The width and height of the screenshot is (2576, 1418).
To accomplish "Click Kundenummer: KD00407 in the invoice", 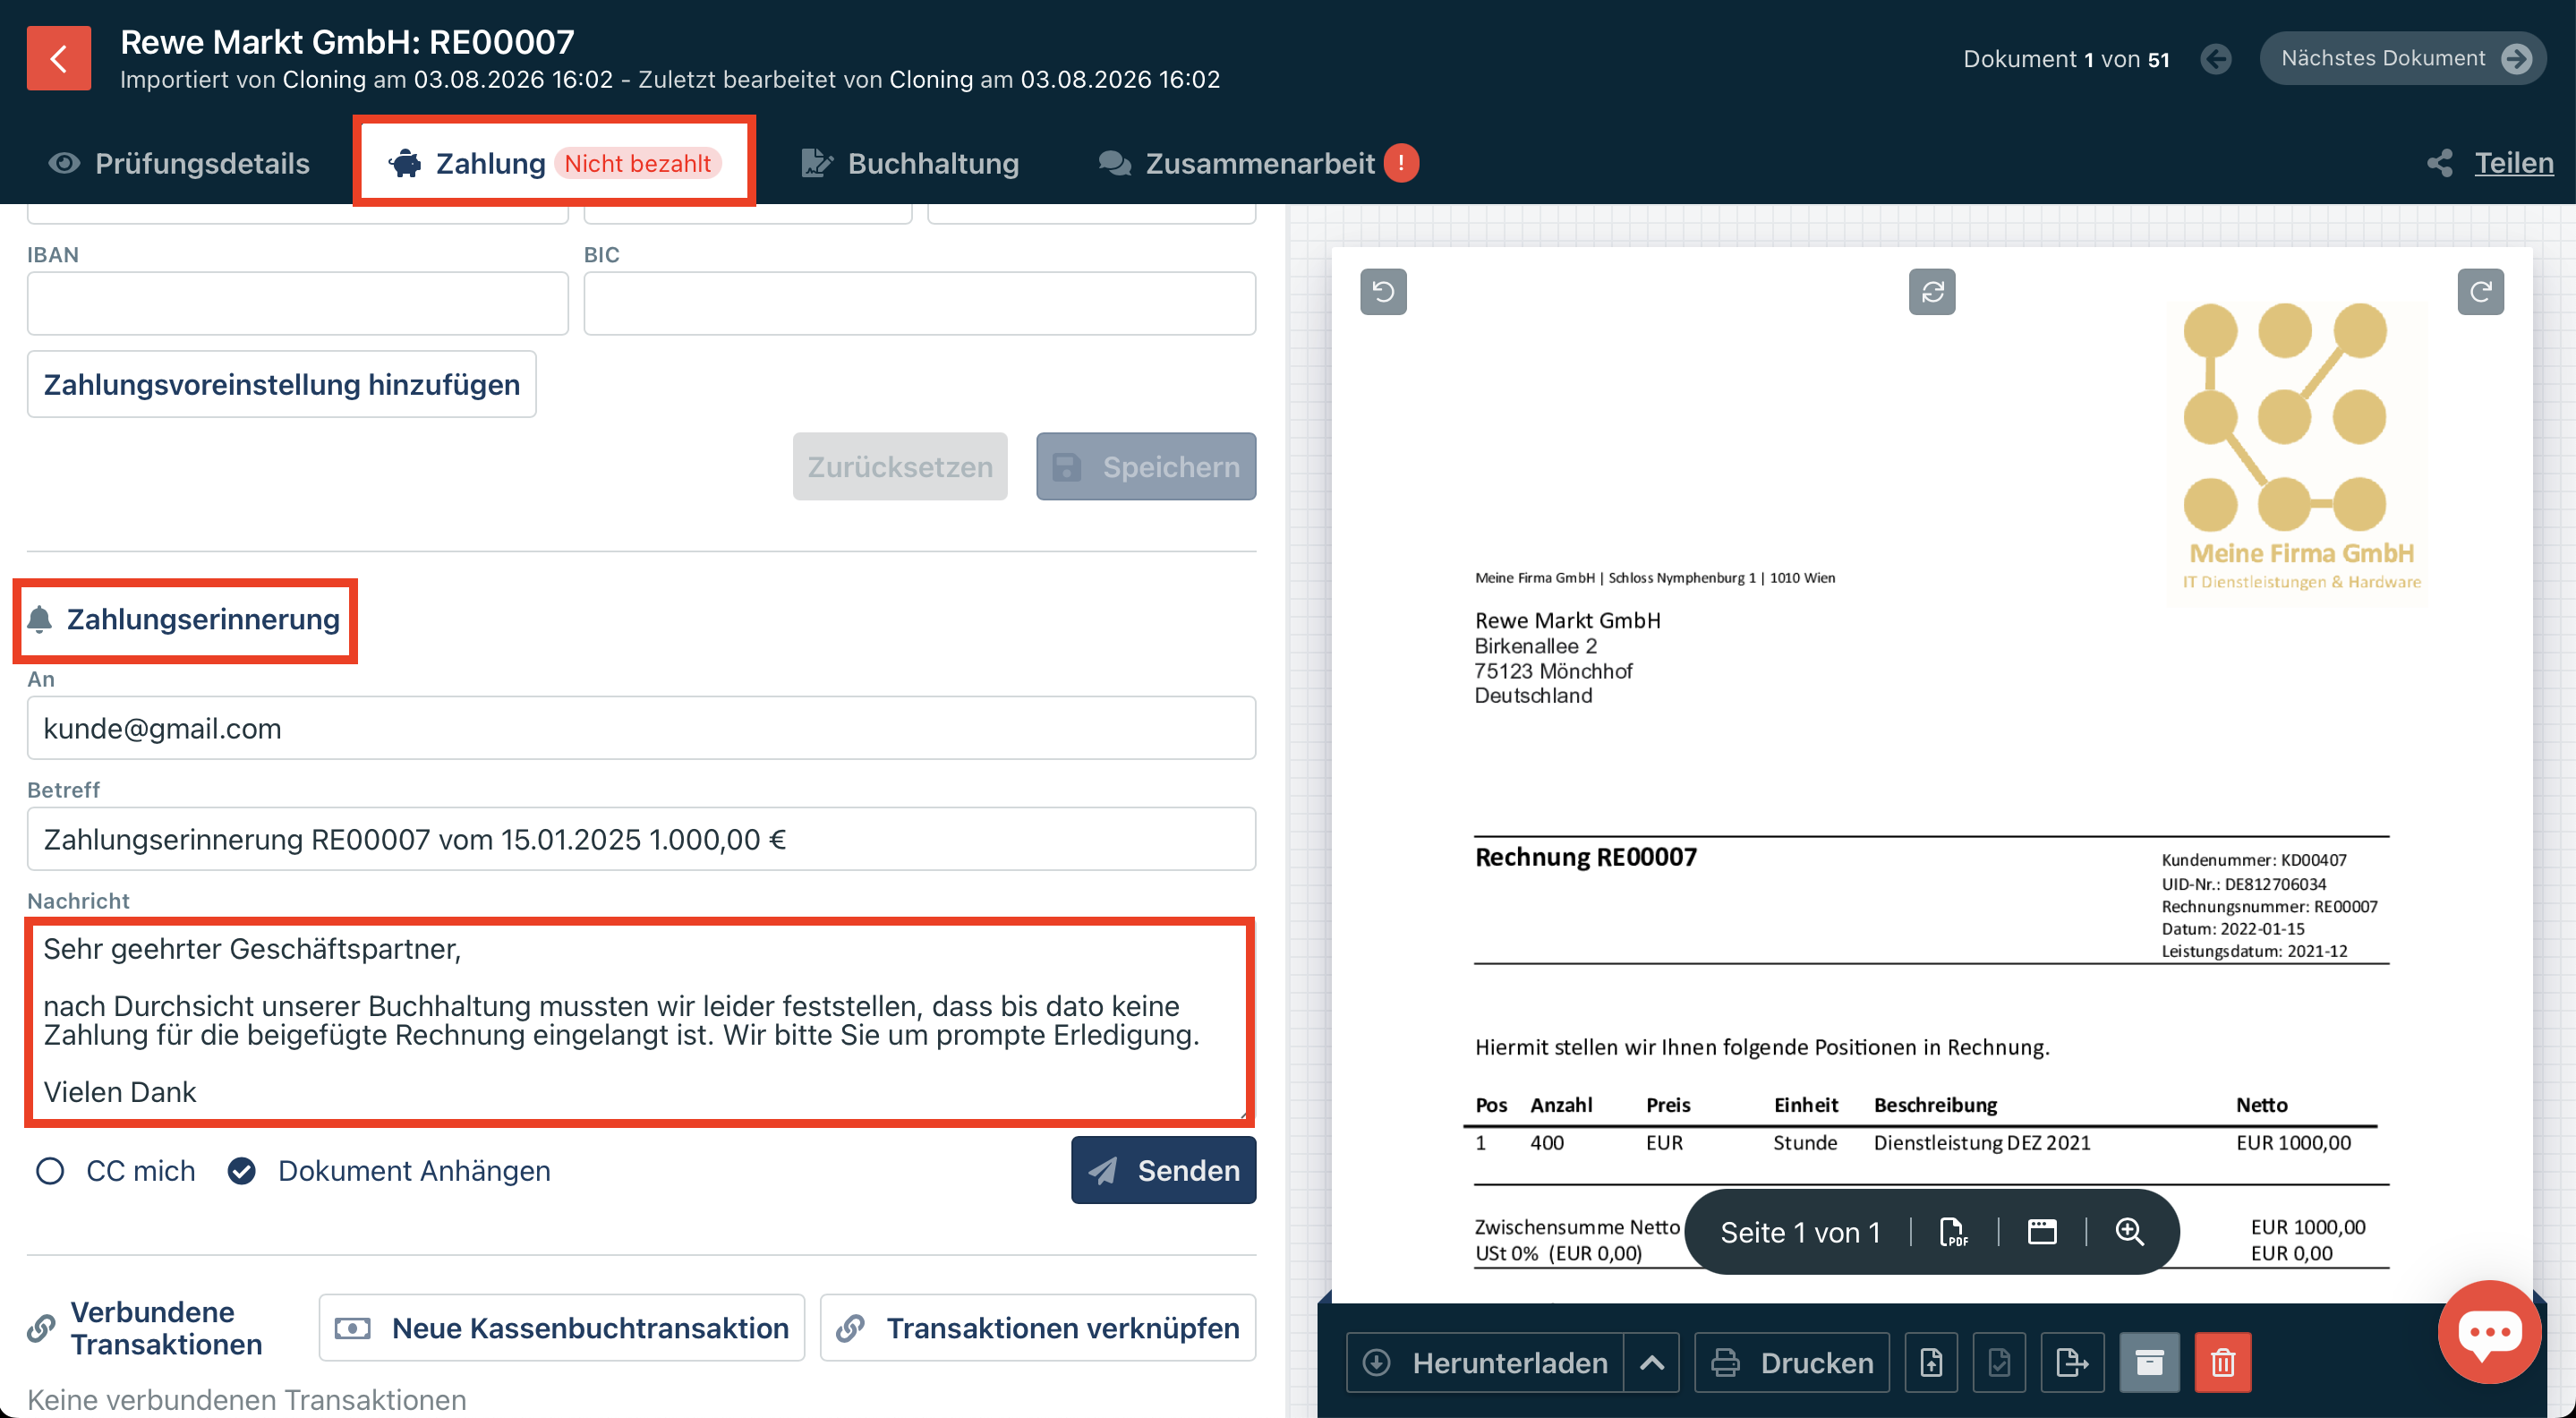I will [x=2254, y=860].
